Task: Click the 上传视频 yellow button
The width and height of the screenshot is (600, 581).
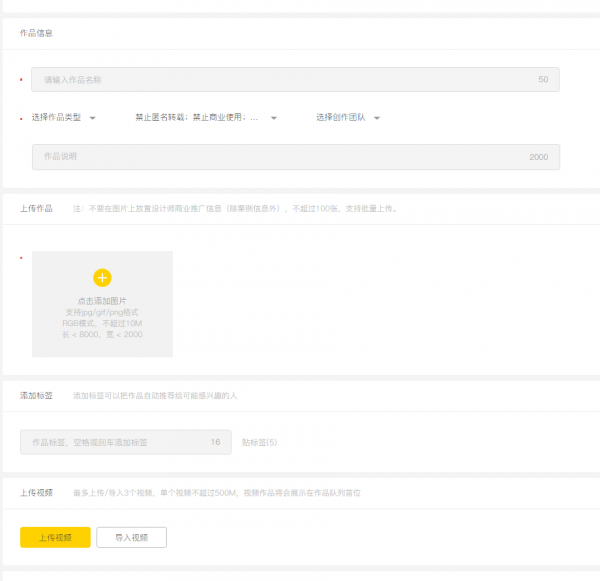Action: pos(55,537)
